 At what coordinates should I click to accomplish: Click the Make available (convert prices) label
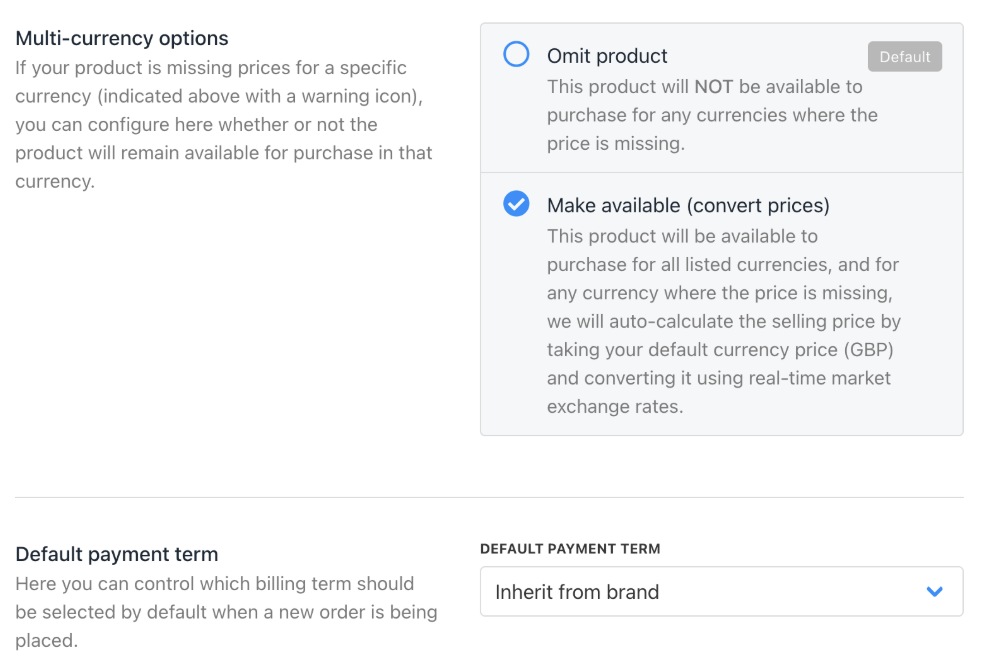tap(688, 206)
